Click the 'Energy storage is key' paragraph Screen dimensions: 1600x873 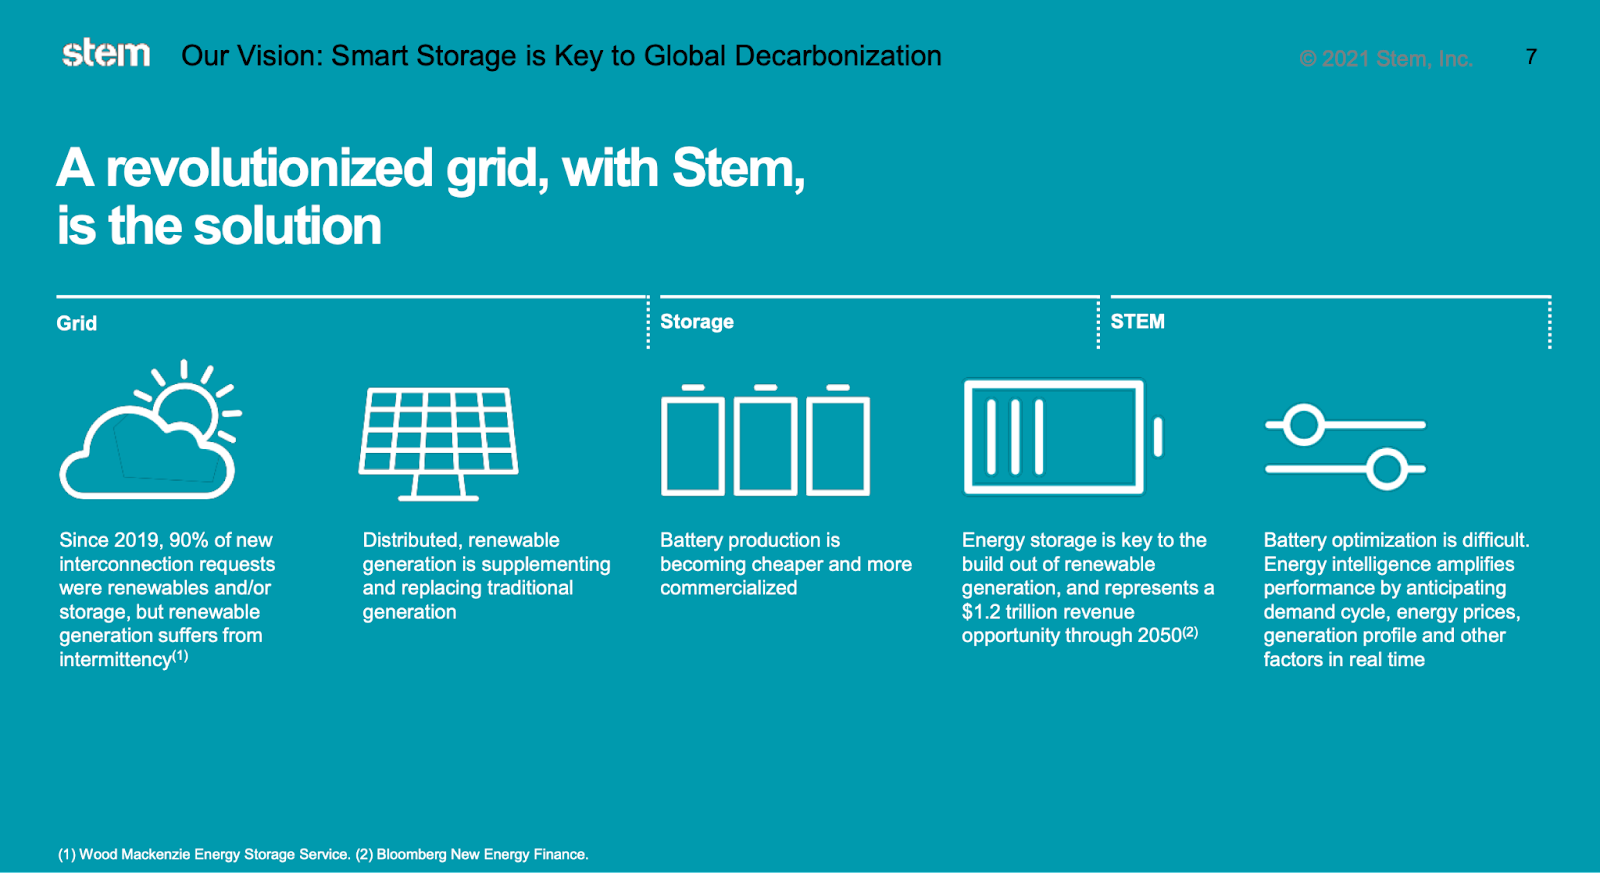click(1088, 588)
